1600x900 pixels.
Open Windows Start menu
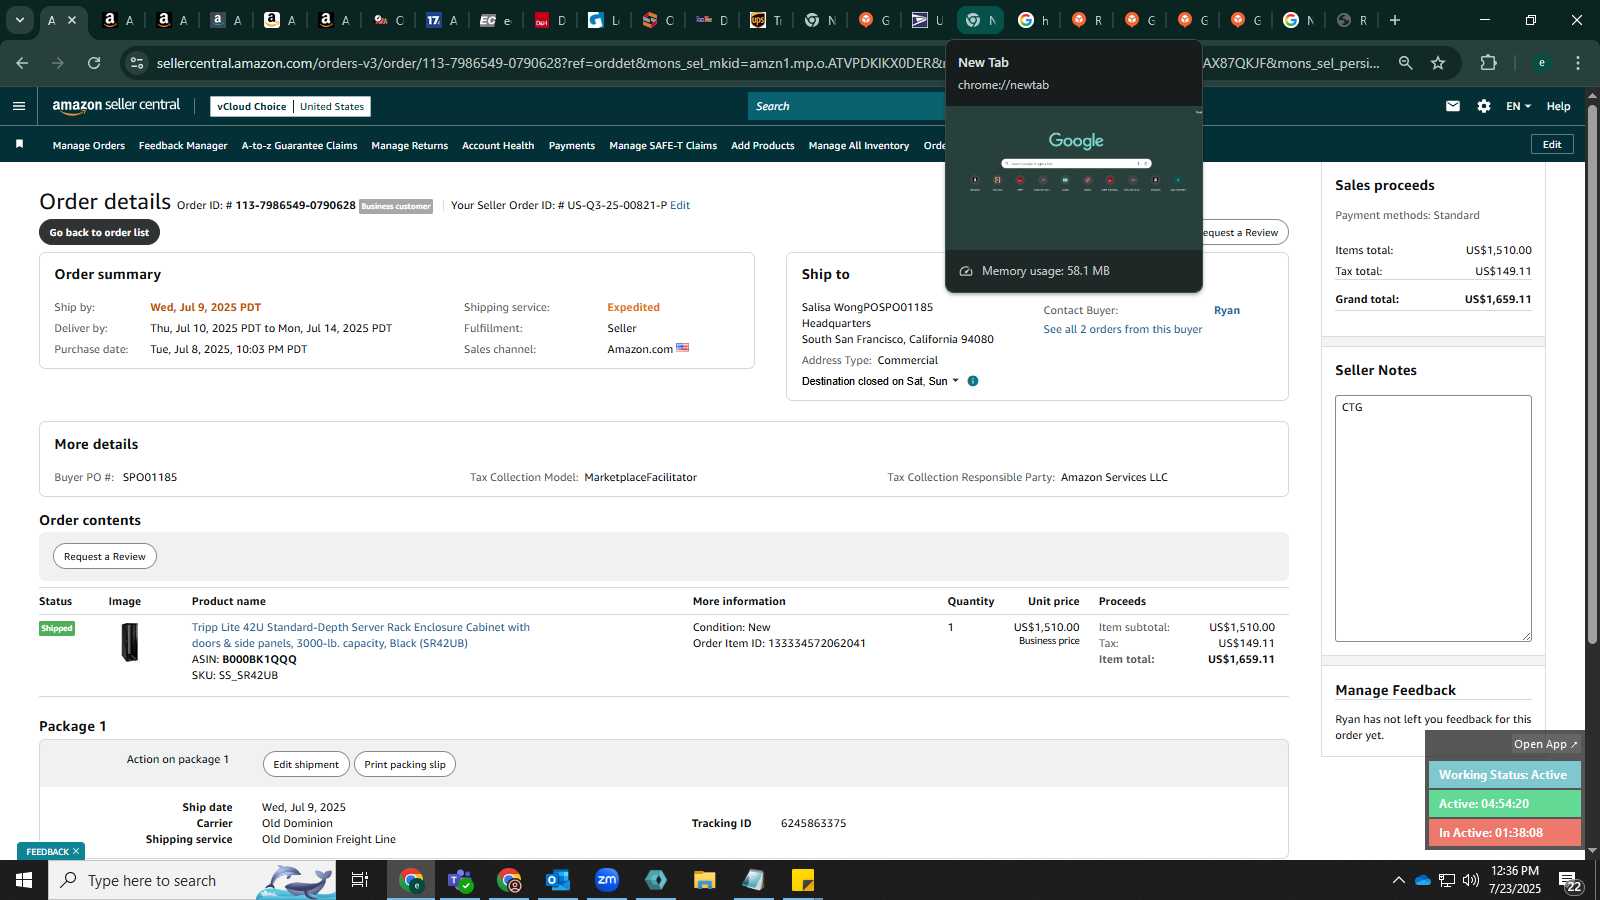click(24, 880)
